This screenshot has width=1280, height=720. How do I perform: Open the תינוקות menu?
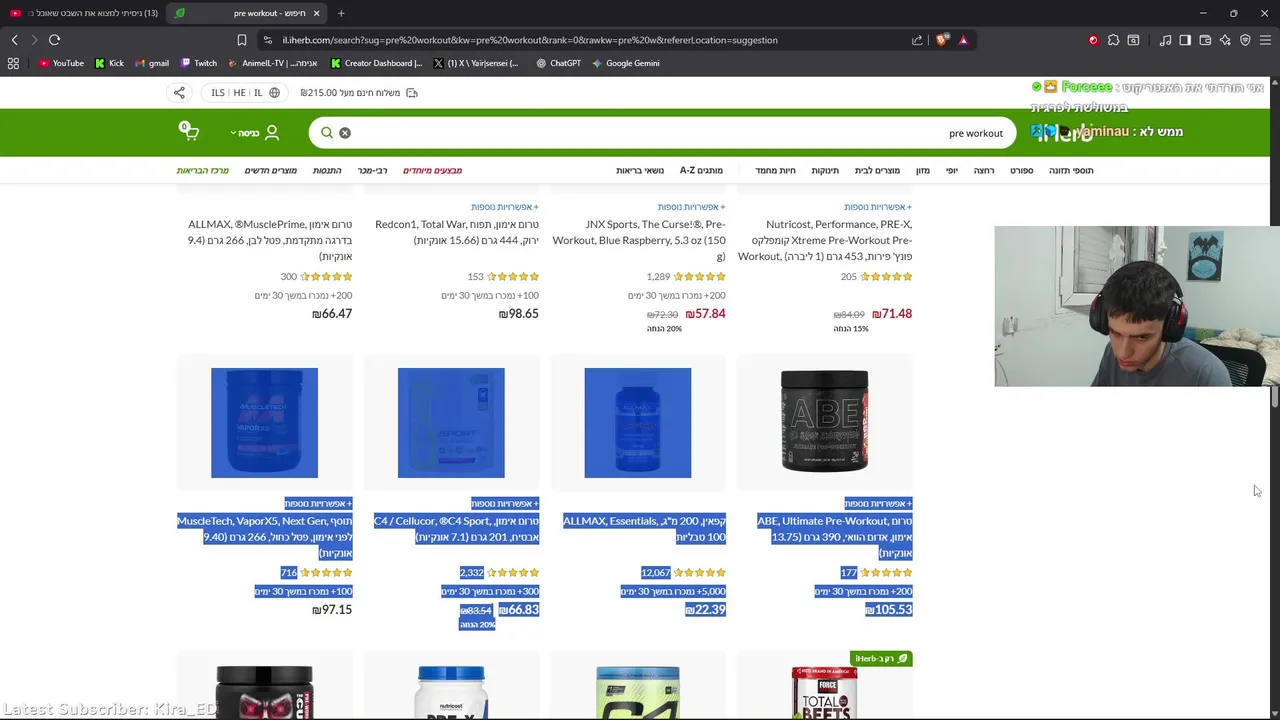[825, 170]
